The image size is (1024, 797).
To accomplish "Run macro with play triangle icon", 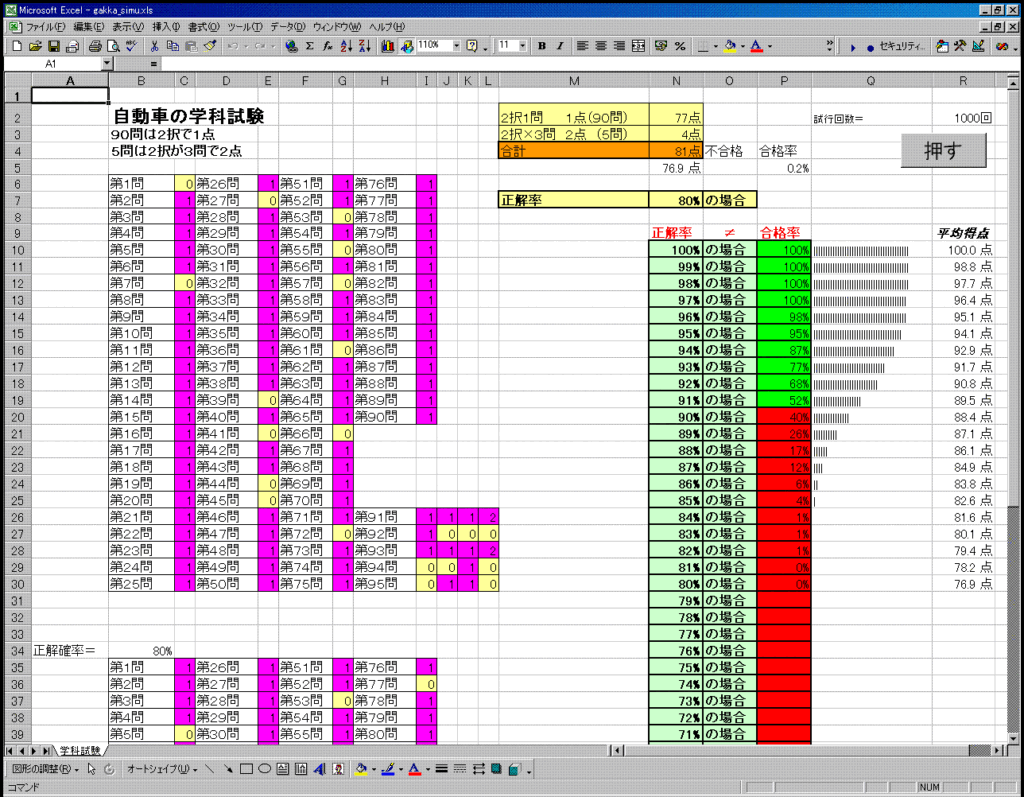I will pyautogui.click(x=852, y=47).
